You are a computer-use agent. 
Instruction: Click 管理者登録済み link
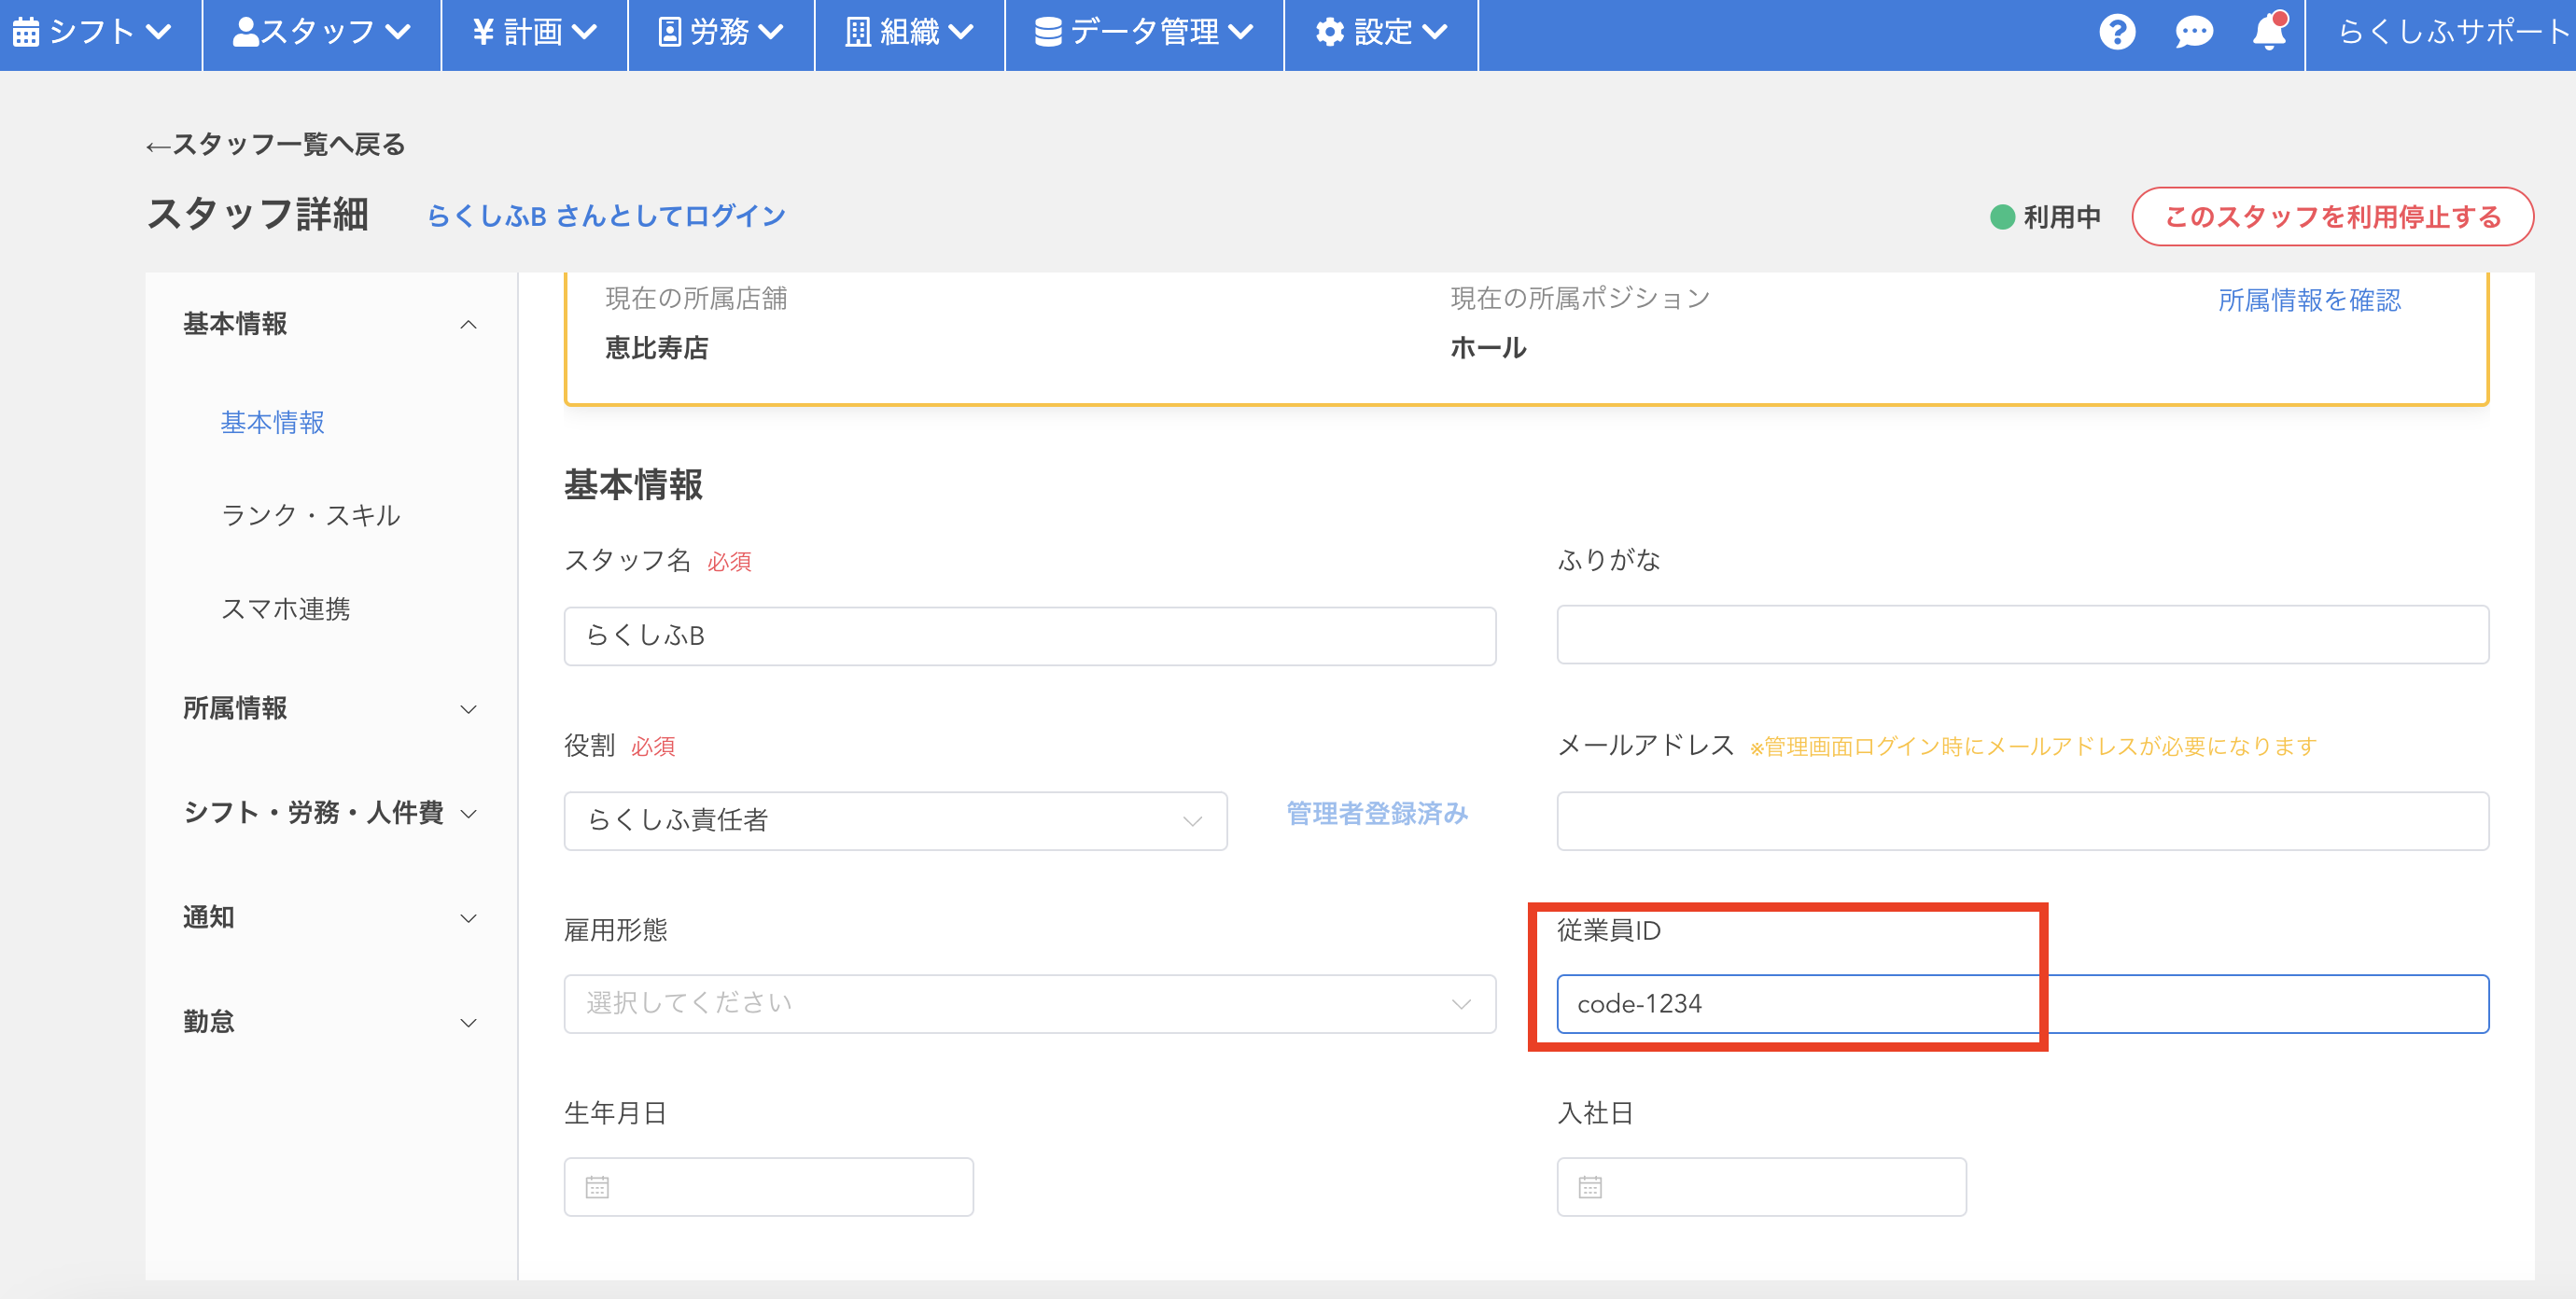click(x=1377, y=814)
